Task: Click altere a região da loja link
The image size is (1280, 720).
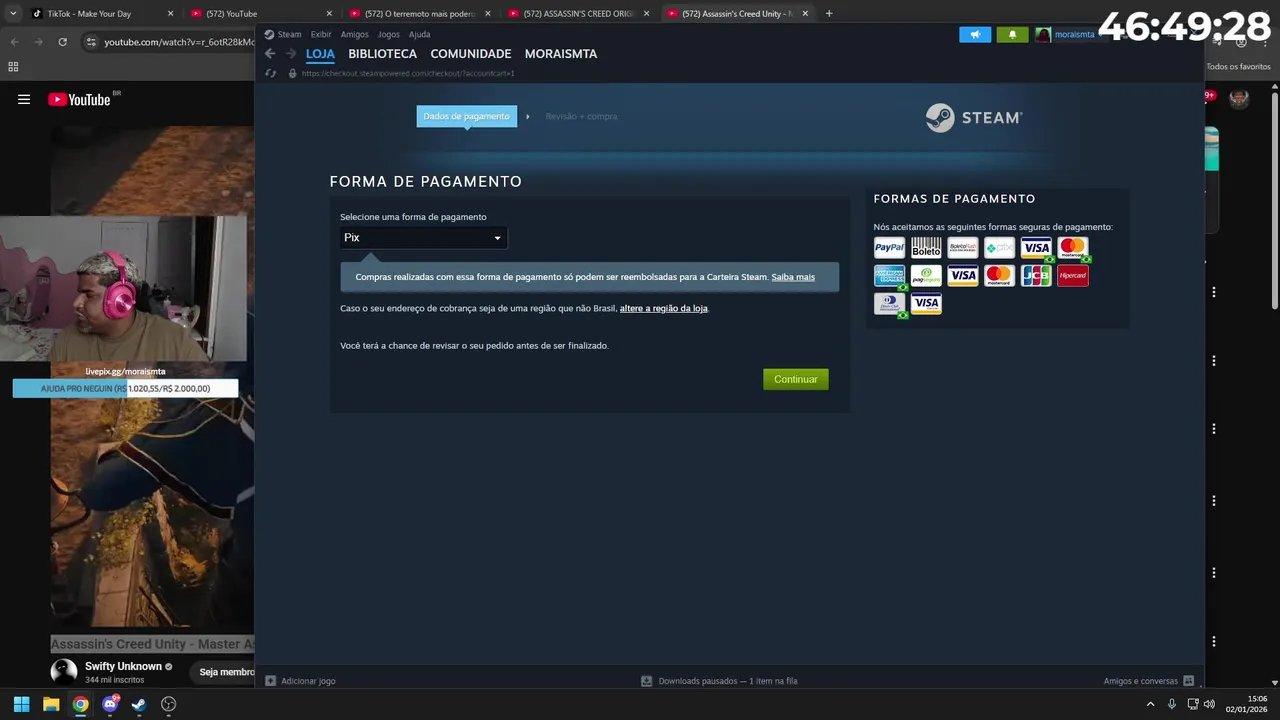Action: (664, 308)
